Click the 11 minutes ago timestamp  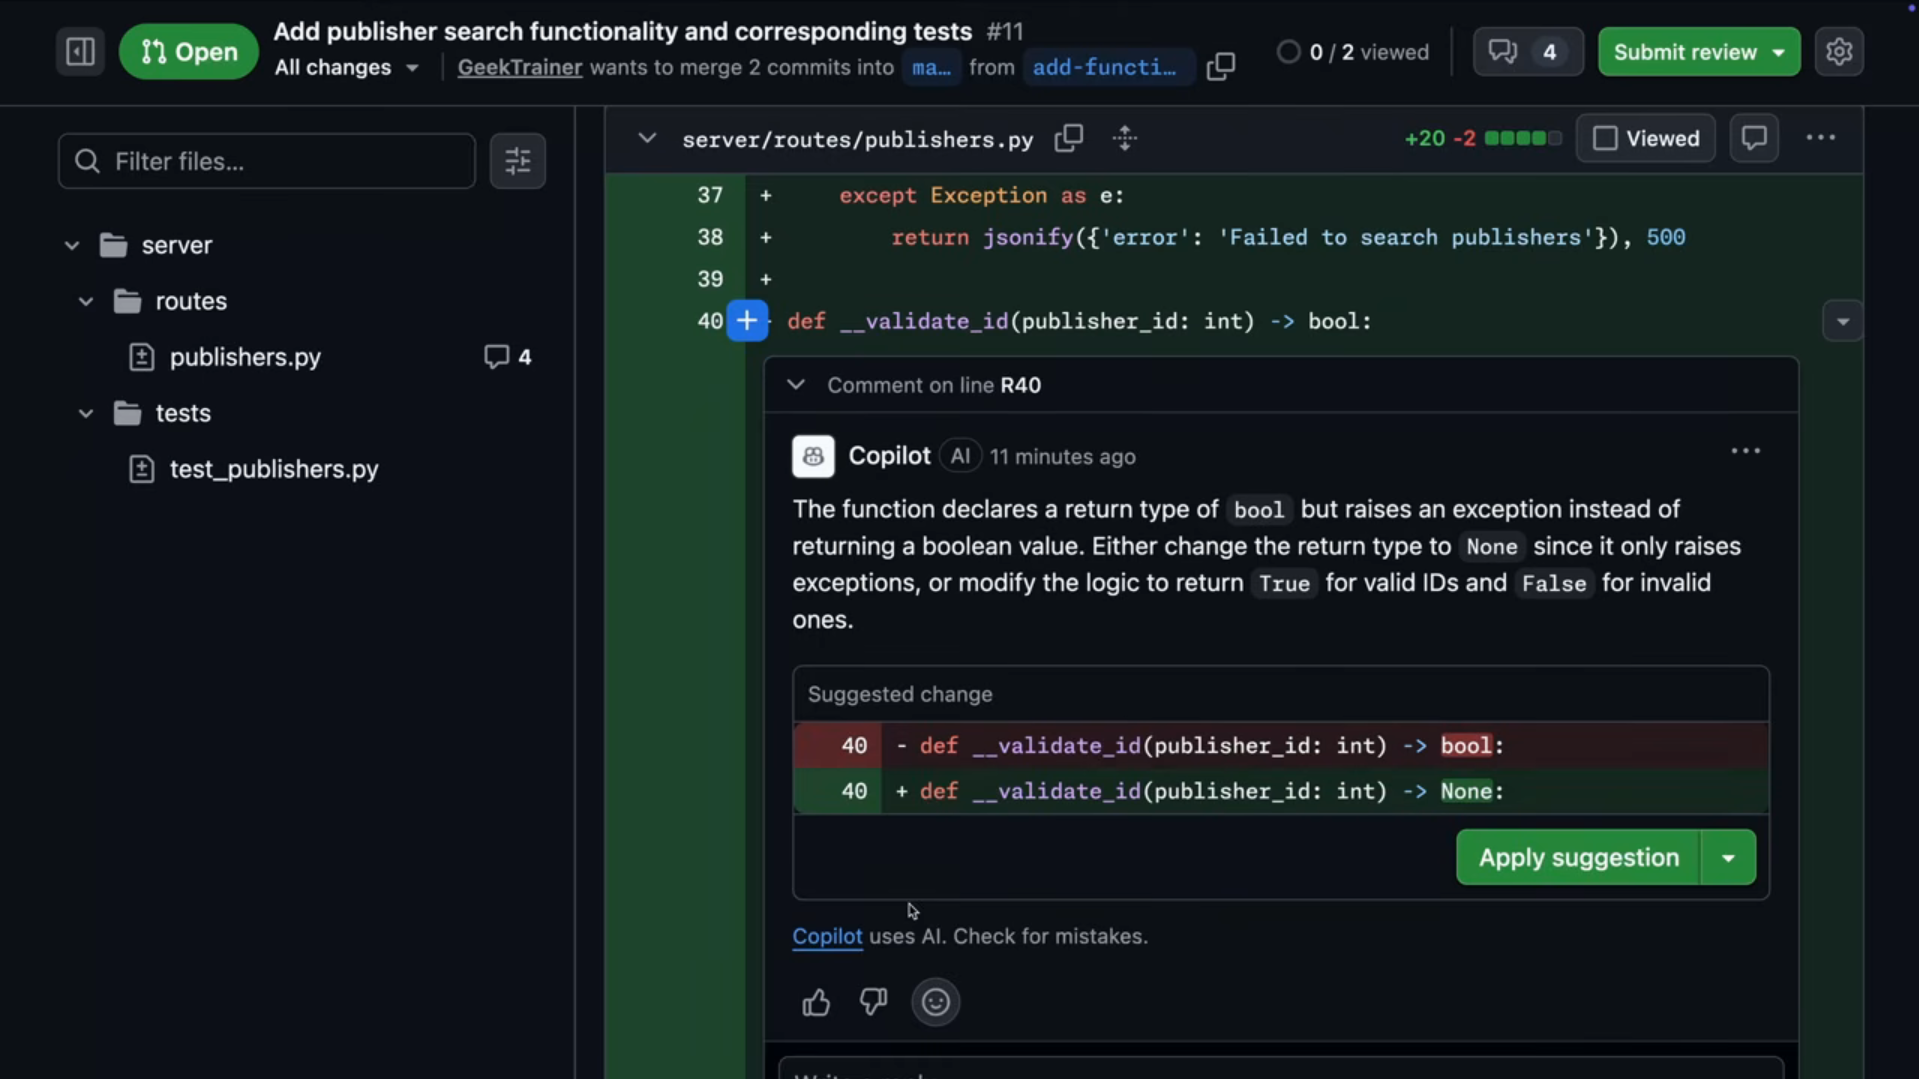click(x=1062, y=457)
